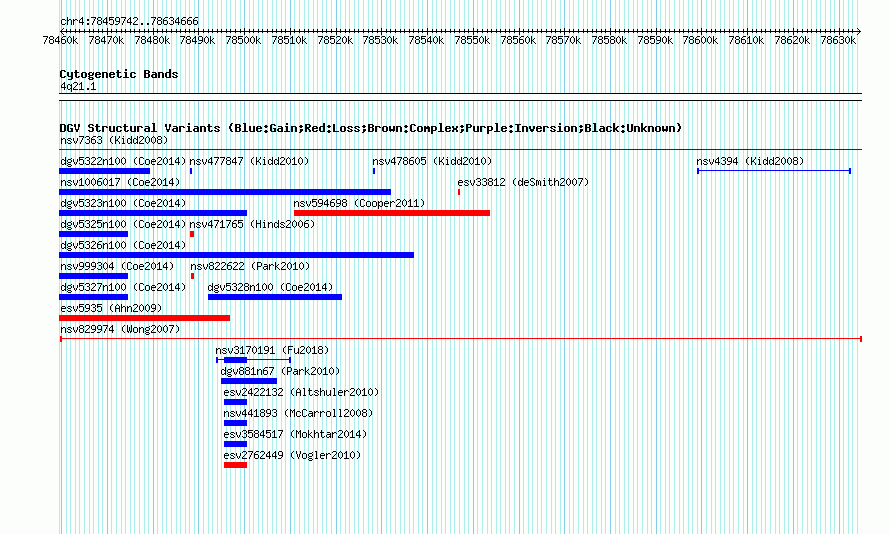The width and height of the screenshot is (890, 534).
Task: Click the nsv822622 (Park2010) label
Action: coord(250,266)
